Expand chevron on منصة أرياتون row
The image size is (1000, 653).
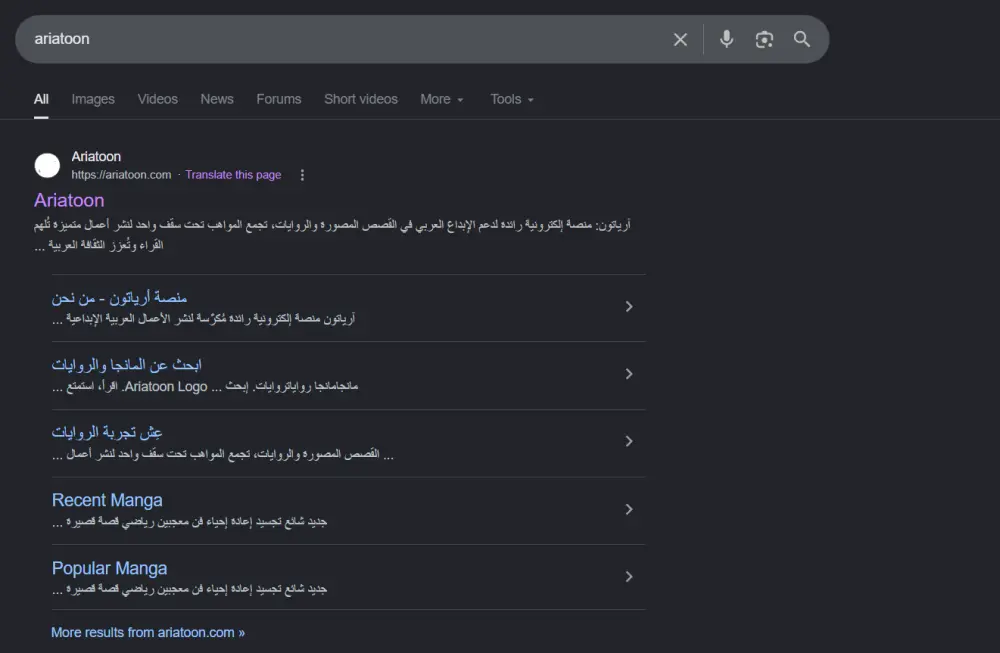(x=629, y=307)
